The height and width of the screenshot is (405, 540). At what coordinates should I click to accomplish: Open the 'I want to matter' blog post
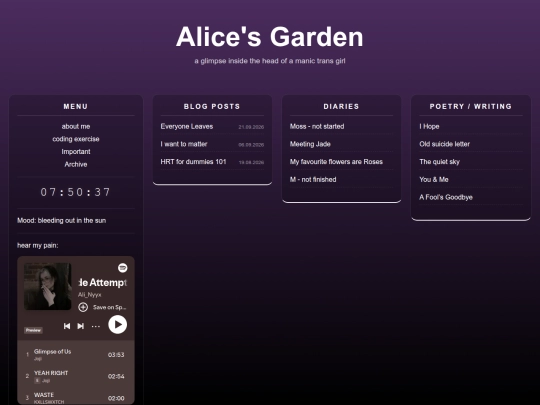tap(184, 144)
